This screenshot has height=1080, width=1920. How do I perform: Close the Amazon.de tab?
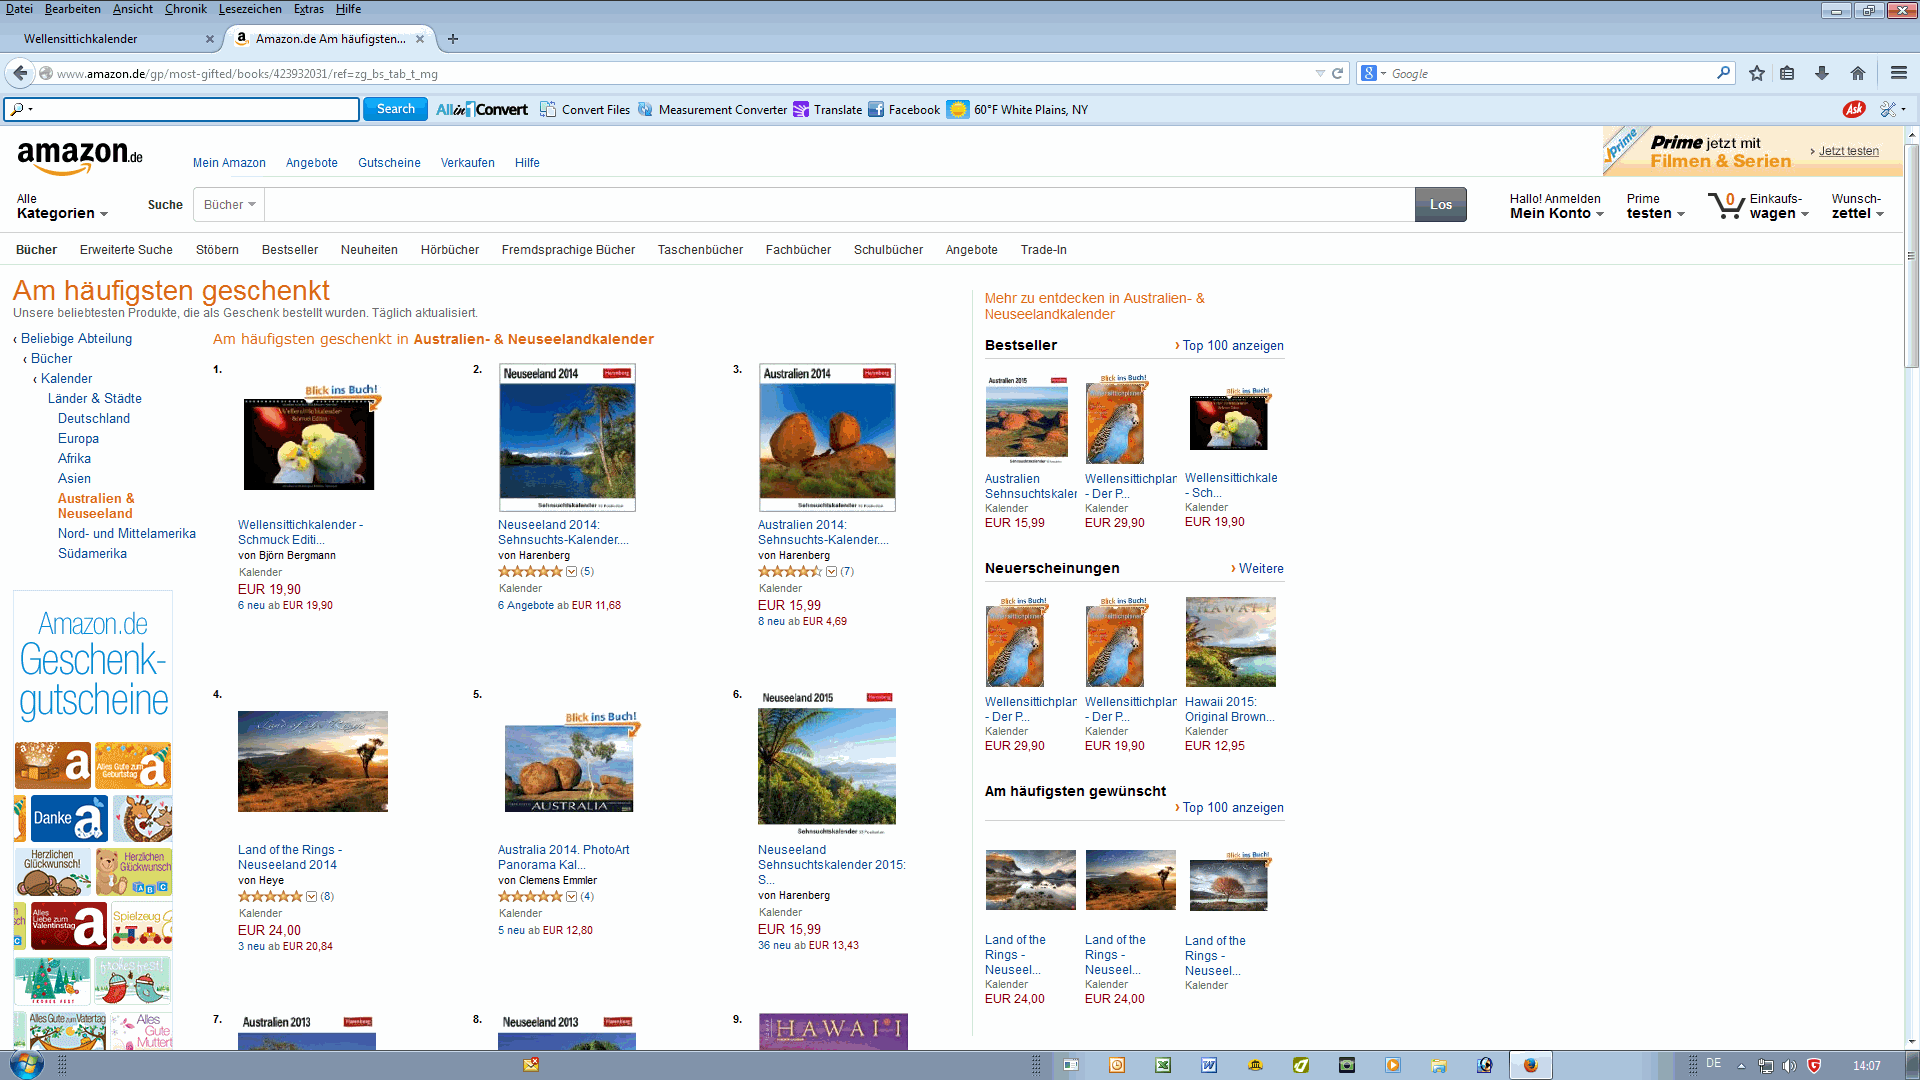point(420,39)
